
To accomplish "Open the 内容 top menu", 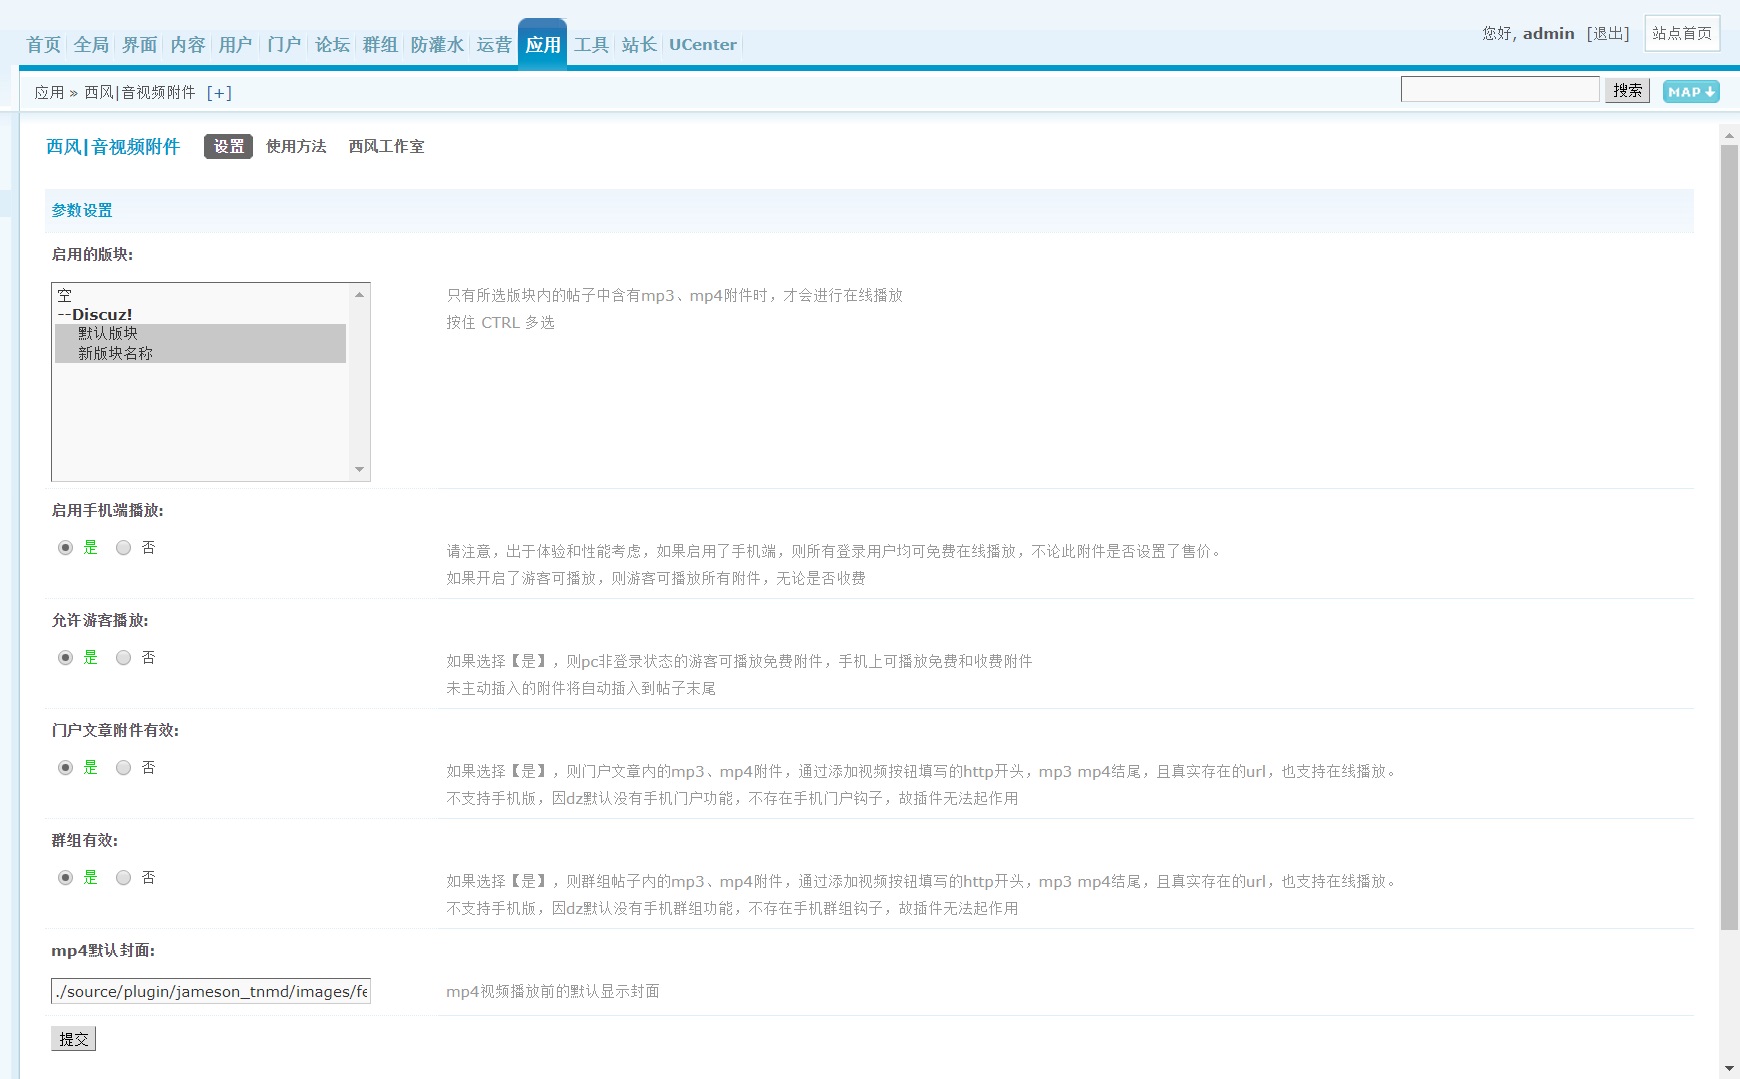I will click(188, 45).
